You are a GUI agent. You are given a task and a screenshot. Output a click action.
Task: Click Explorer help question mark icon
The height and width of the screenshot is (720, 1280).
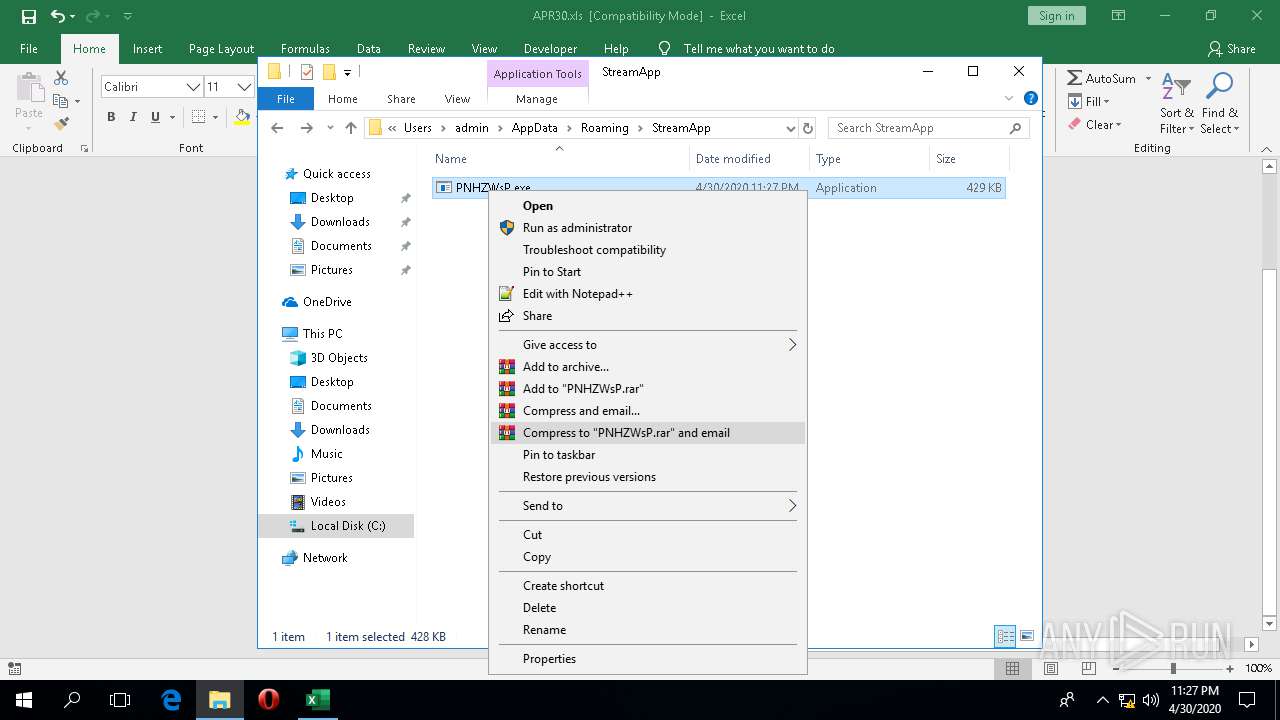1031,98
